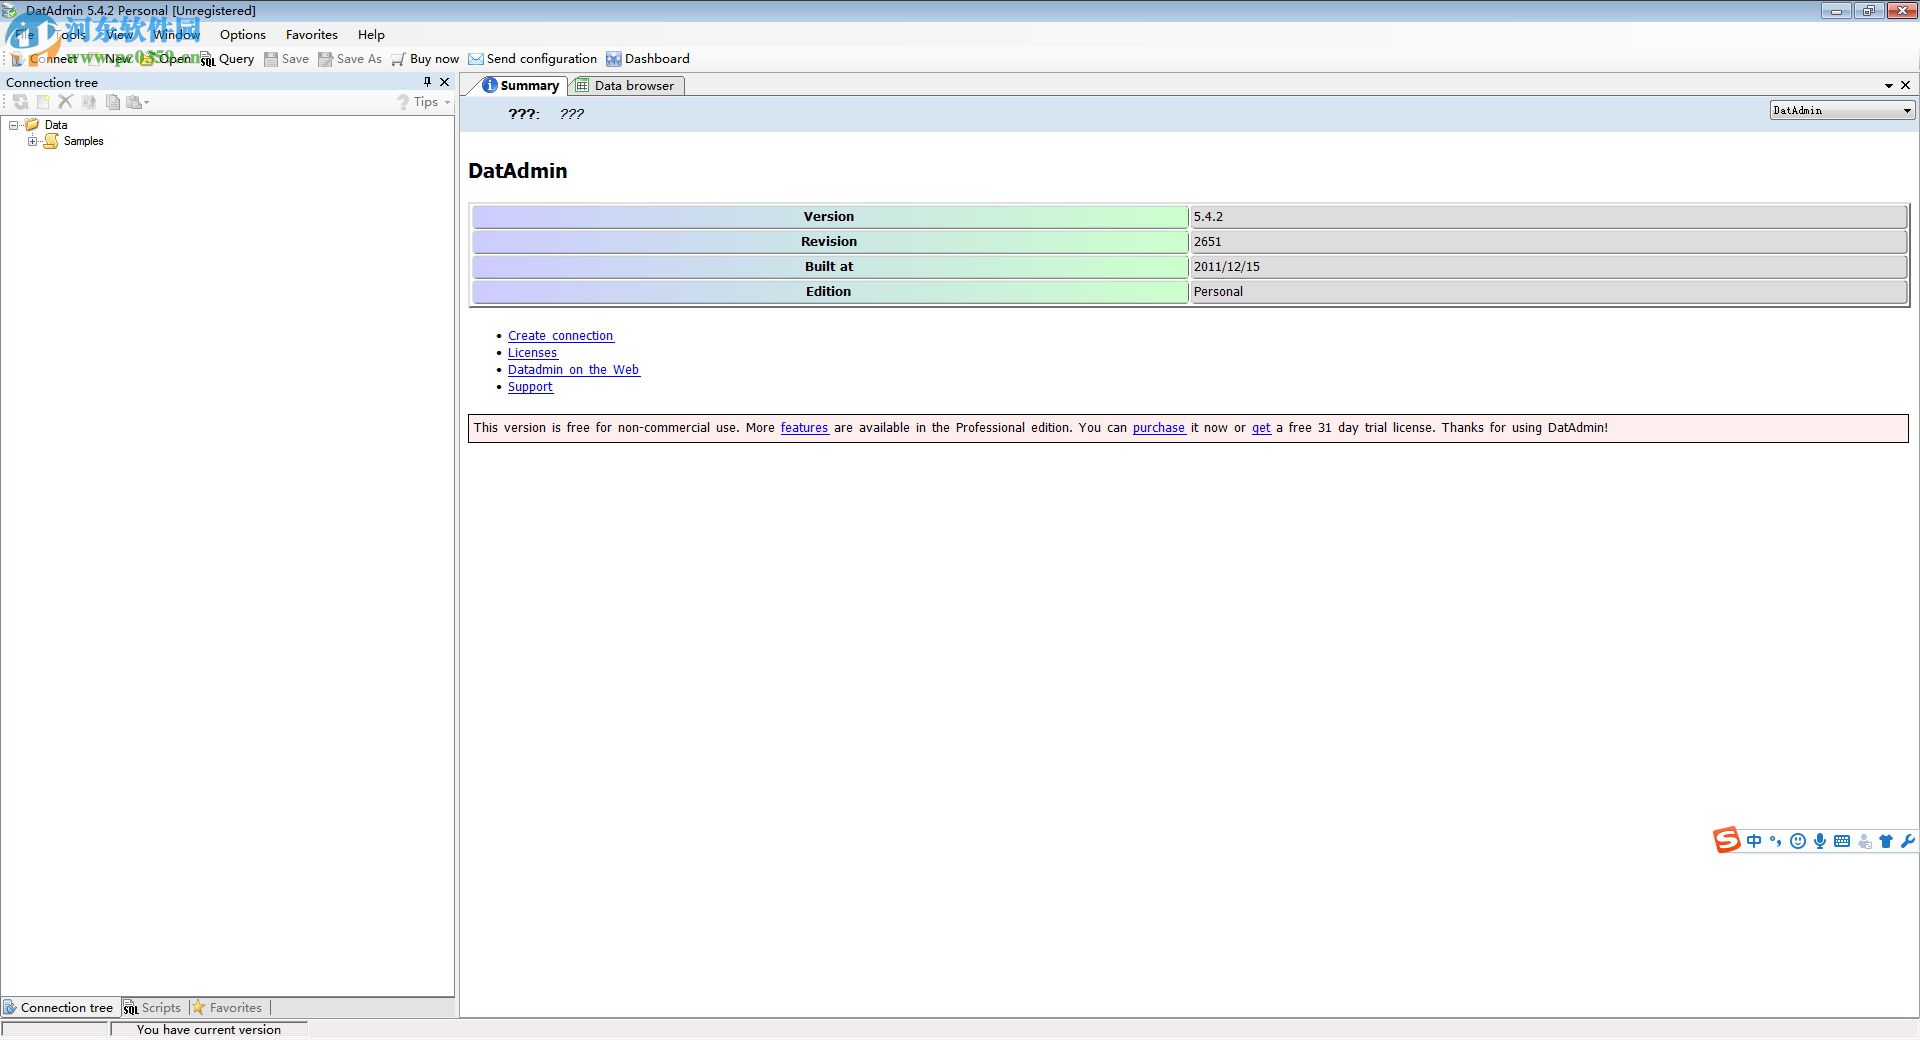1920x1040 pixels.
Task: Expand the Samples tree node
Action: tap(33, 141)
